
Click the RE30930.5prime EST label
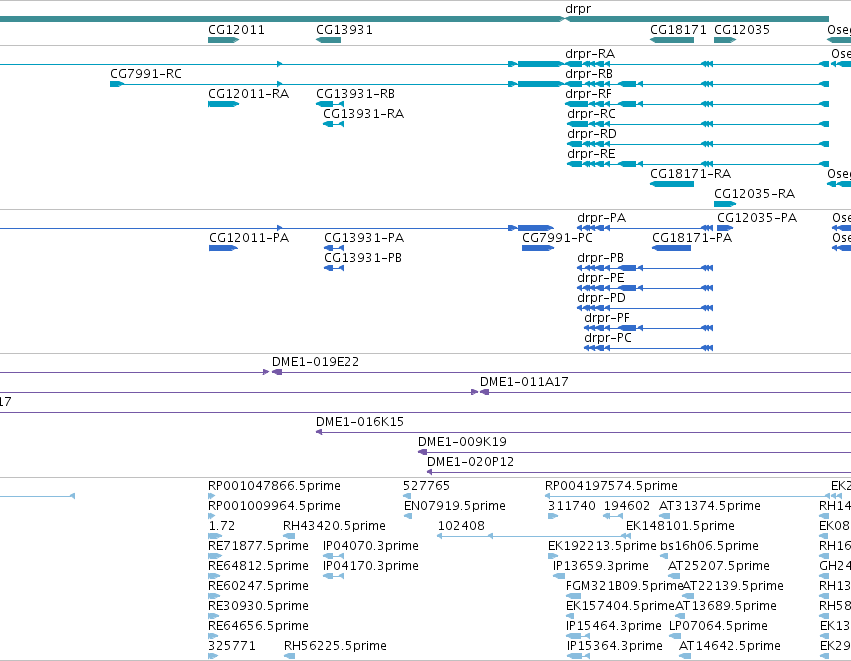coord(258,606)
